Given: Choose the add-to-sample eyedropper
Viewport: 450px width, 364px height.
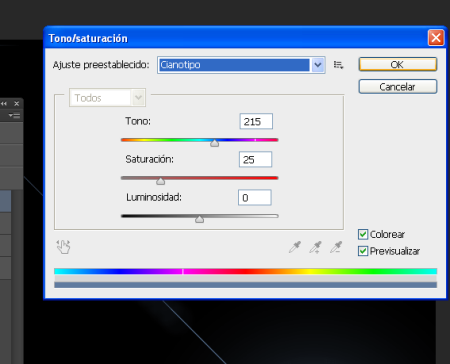Looking at the screenshot, I should [x=315, y=247].
